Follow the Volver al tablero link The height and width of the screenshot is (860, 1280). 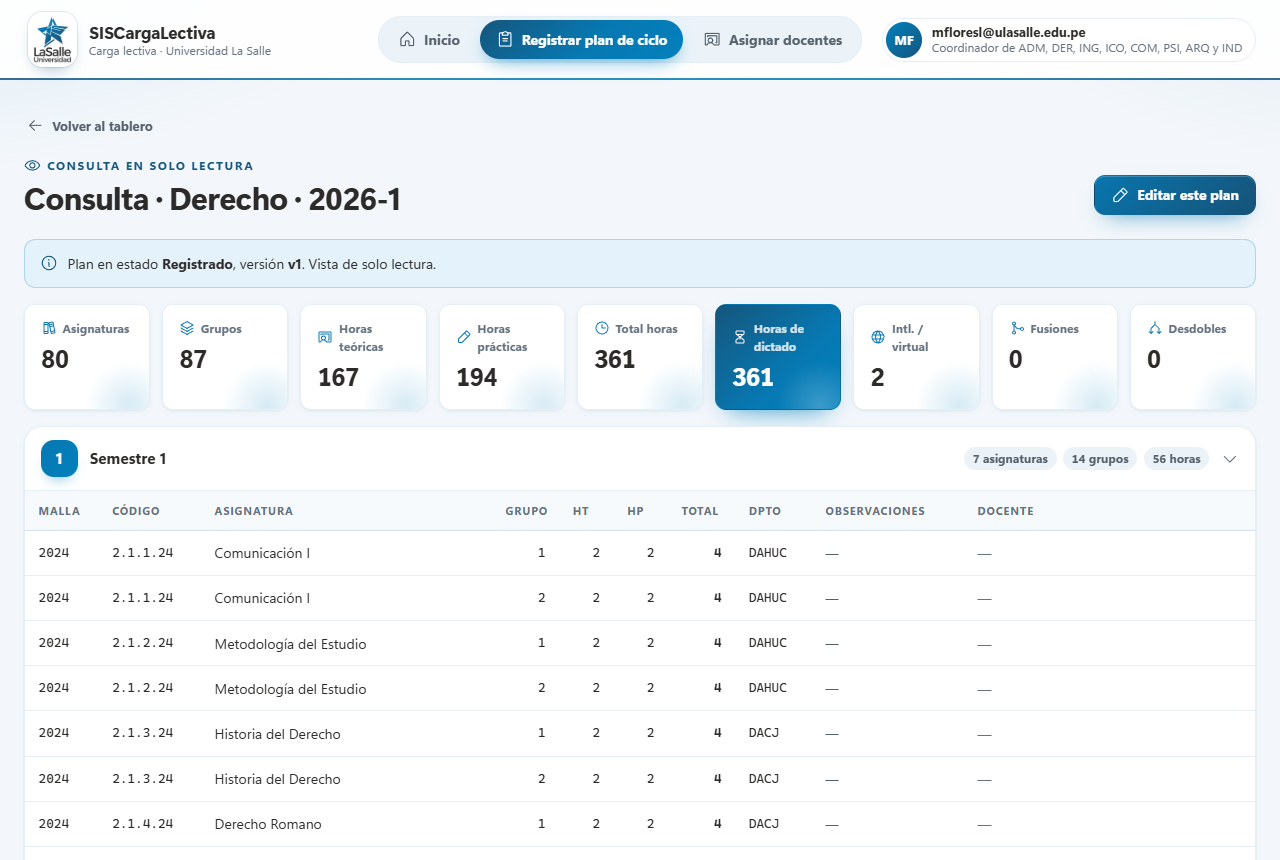point(90,126)
